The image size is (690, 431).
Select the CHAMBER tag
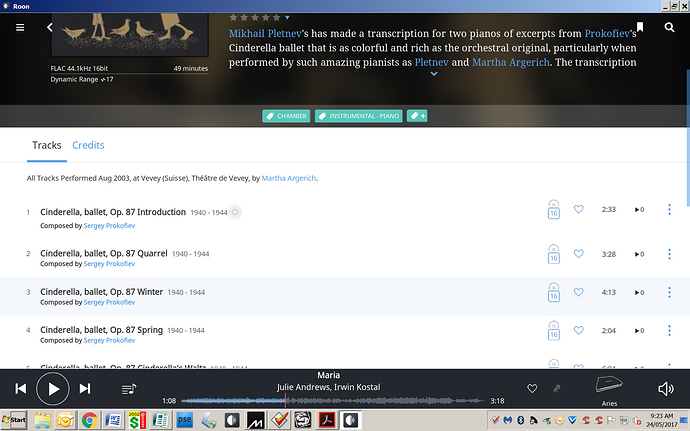click(x=286, y=116)
